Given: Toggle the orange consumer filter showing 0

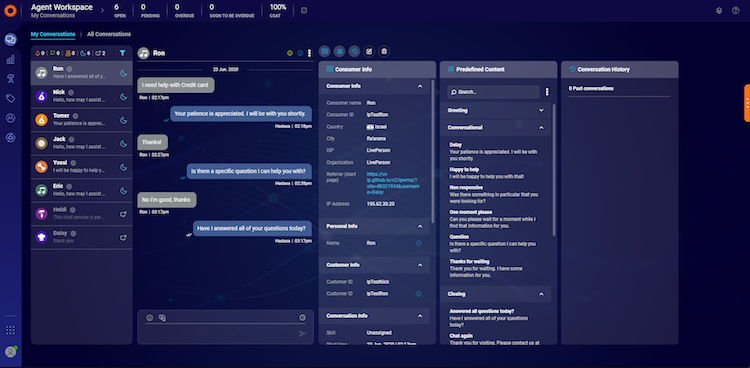Looking at the screenshot, I should 70,53.
